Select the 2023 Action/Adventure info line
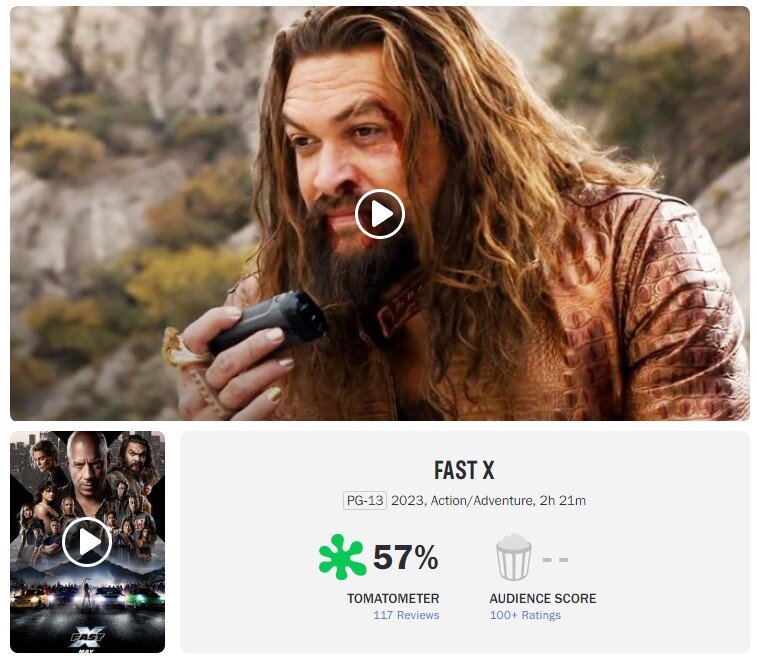Viewport: 757px width, 658px height. click(x=488, y=501)
